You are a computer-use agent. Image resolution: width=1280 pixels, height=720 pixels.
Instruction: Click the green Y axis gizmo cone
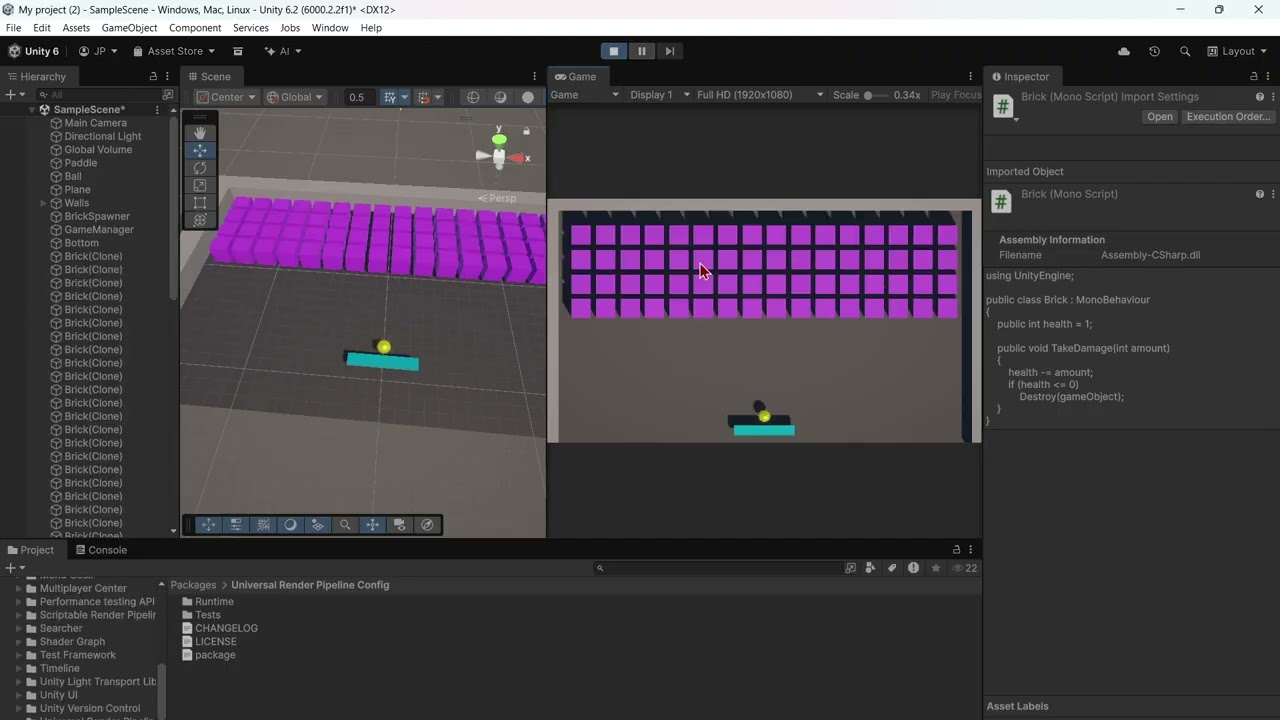(499, 139)
